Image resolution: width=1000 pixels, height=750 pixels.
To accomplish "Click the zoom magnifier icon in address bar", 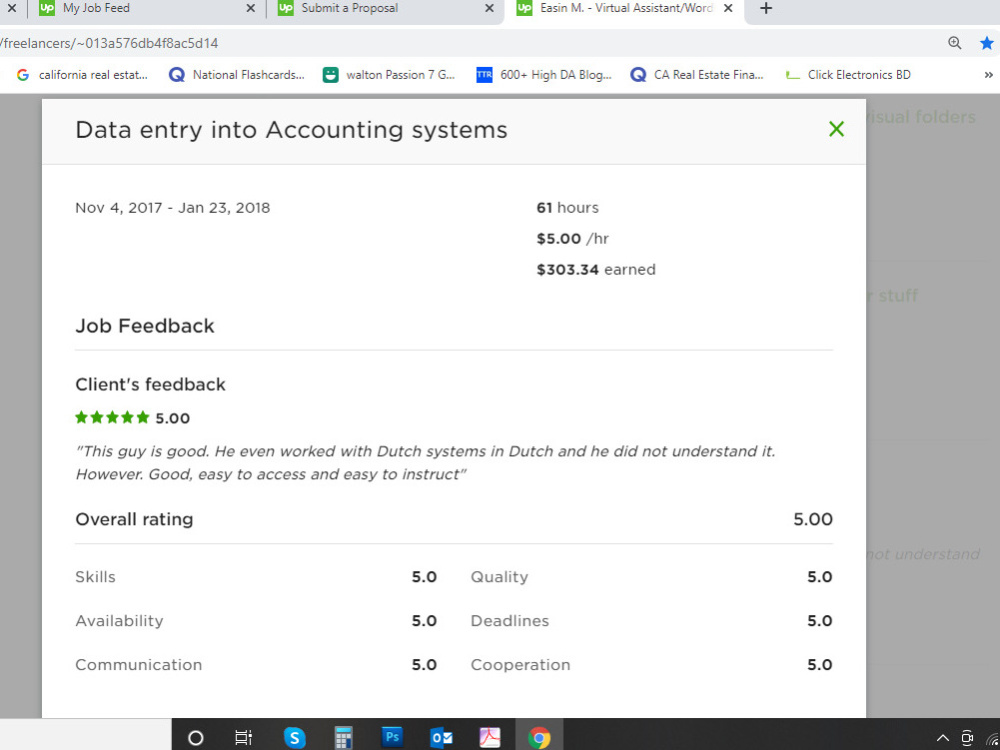I will pos(955,43).
